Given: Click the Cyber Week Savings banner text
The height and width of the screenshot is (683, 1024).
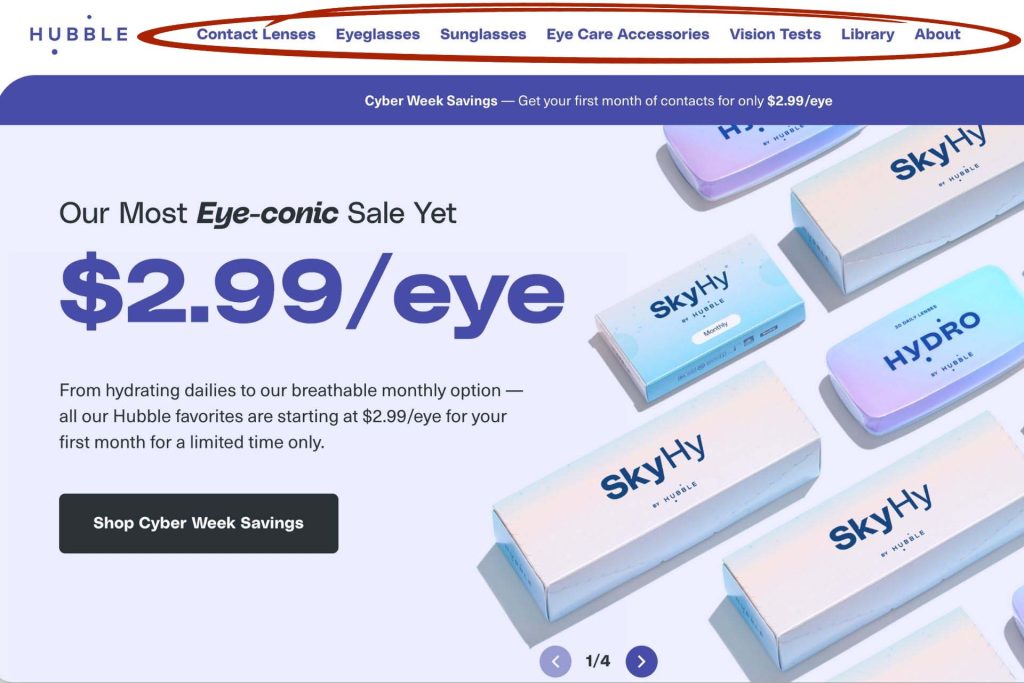Looking at the screenshot, I should coord(431,101).
